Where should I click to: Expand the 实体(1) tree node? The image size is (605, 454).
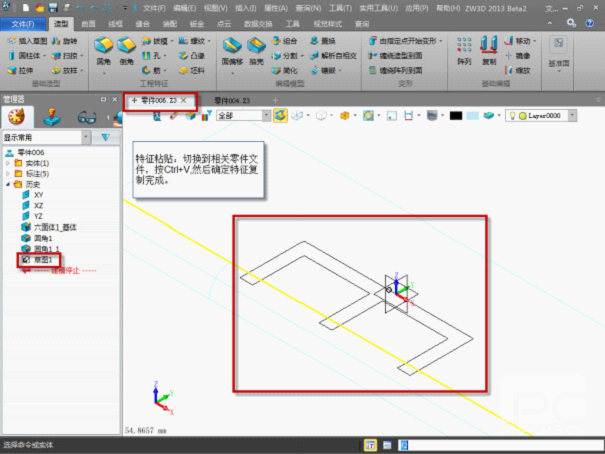point(8,163)
